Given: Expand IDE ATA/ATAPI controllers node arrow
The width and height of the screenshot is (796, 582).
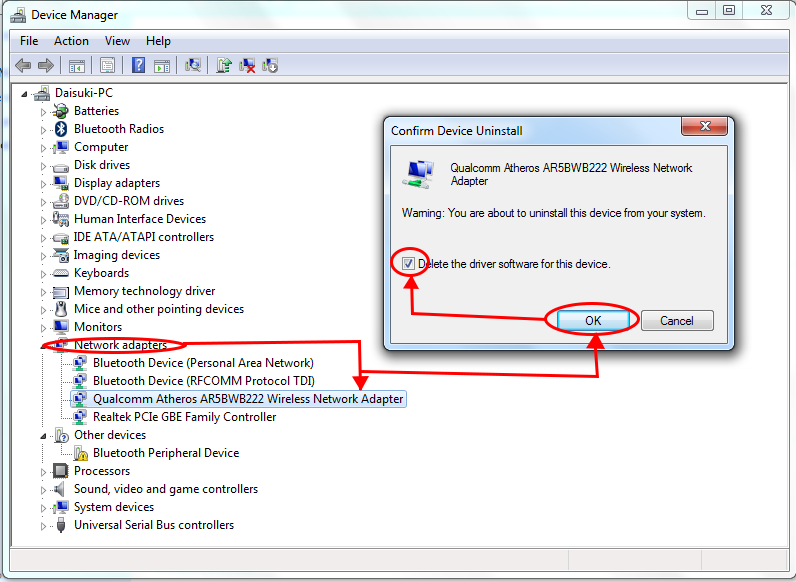Looking at the screenshot, I should coord(44,238).
